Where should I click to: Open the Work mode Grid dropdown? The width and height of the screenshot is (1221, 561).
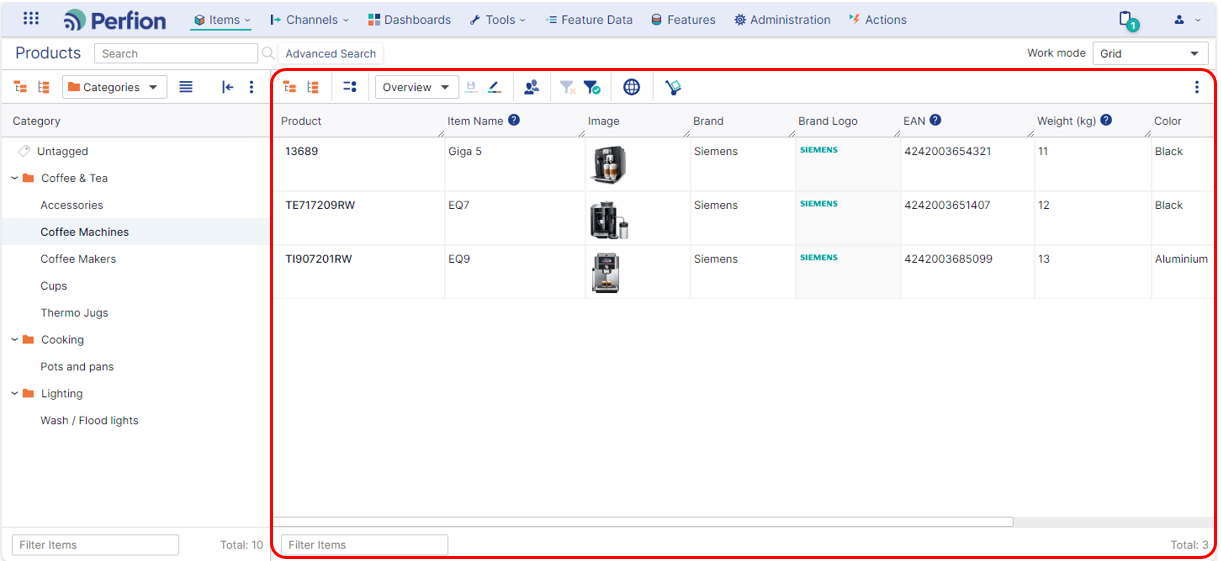coord(1150,54)
